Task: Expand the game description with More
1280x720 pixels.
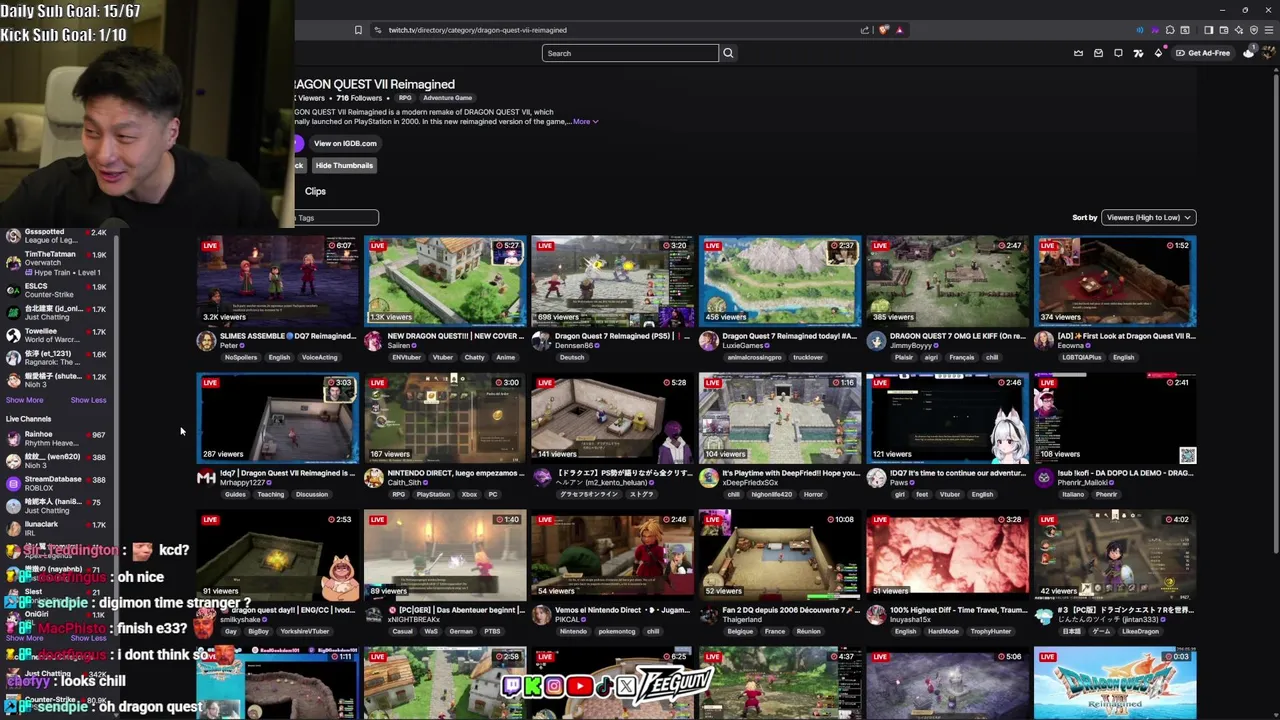Action: [585, 121]
